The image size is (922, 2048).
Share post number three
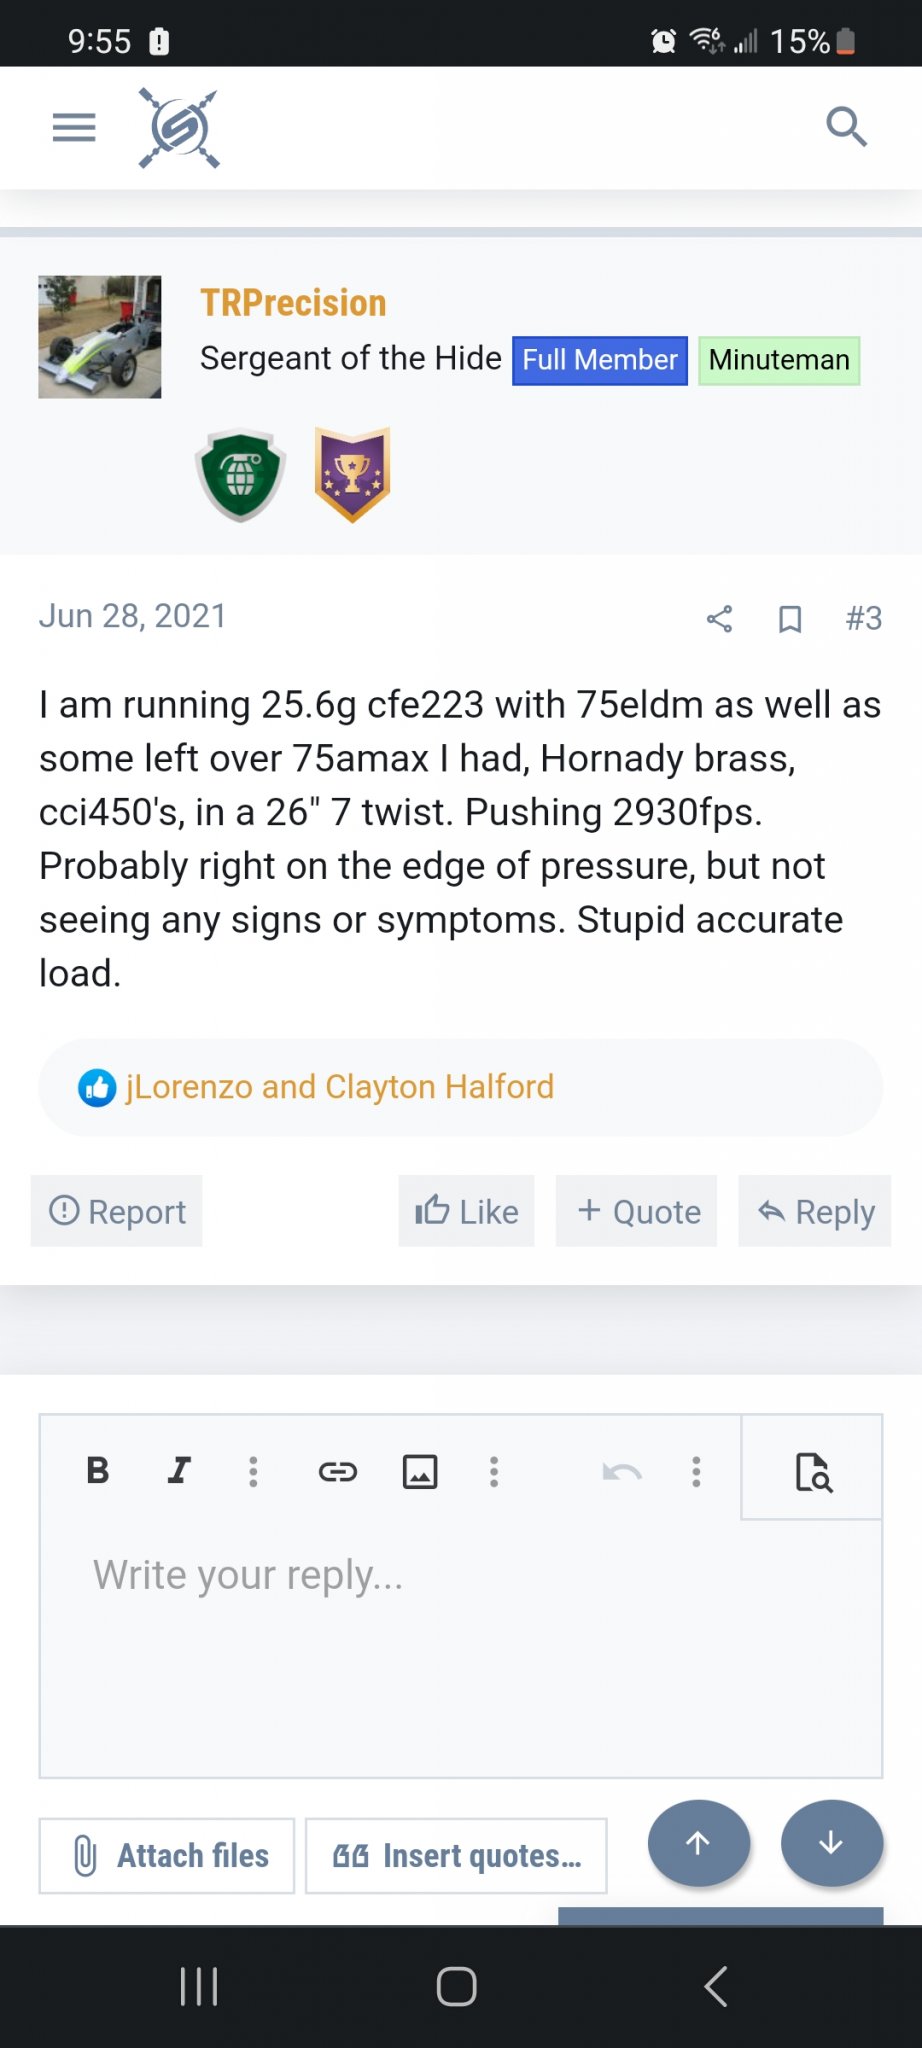click(719, 619)
